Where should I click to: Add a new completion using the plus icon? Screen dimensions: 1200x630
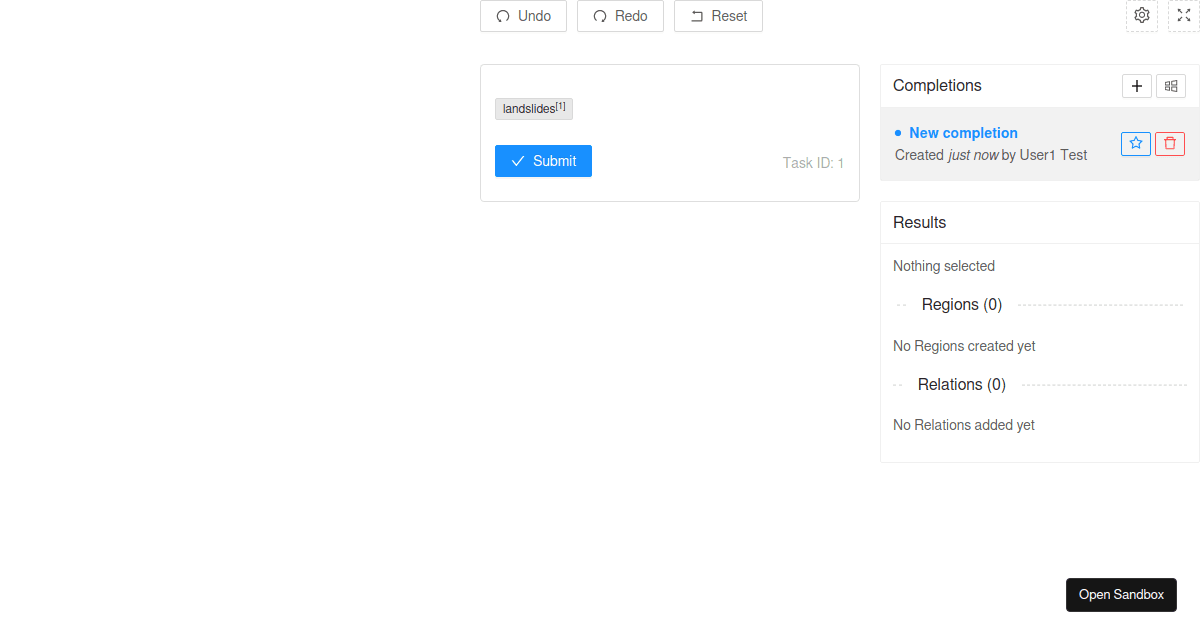click(1136, 86)
